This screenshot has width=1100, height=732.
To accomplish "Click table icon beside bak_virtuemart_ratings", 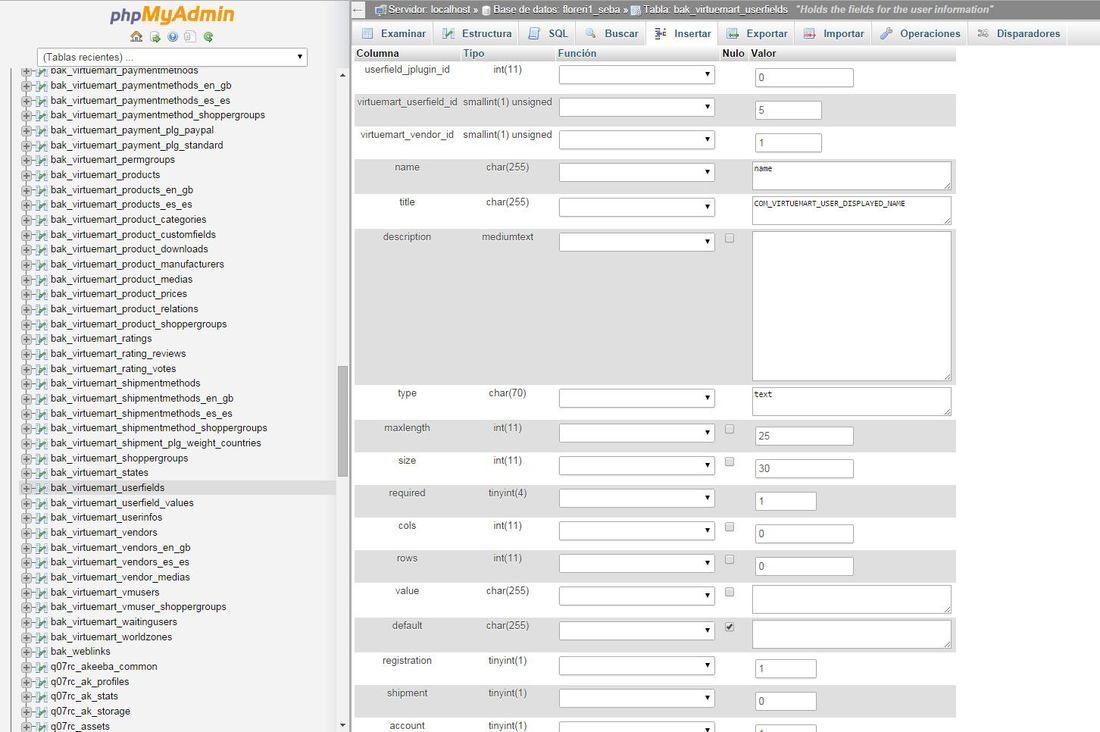I will [x=41, y=339].
